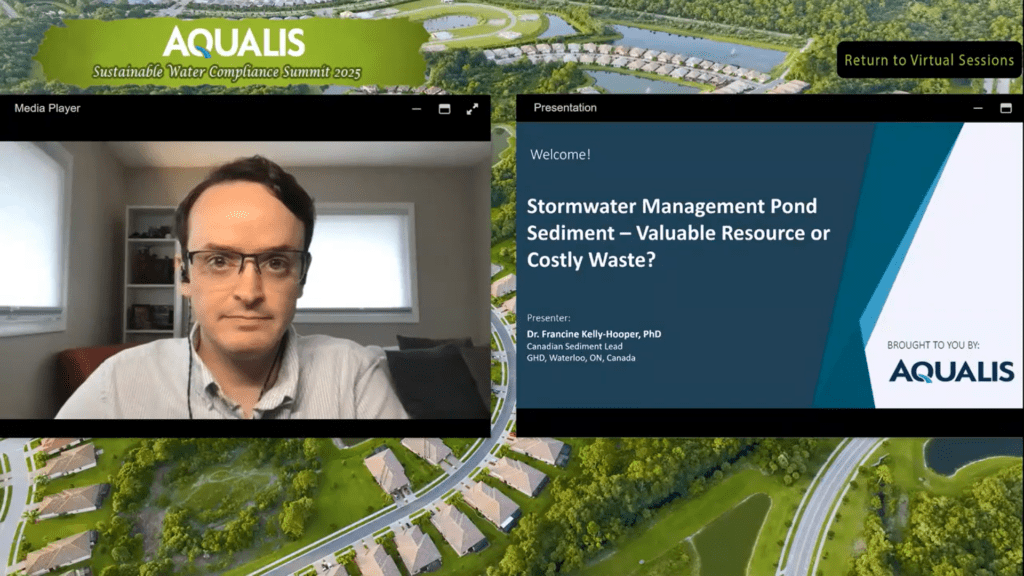Image resolution: width=1024 pixels, height=576 pixels.
Task: Minimize the Media Player window
Action: click(x=419, y=109)
